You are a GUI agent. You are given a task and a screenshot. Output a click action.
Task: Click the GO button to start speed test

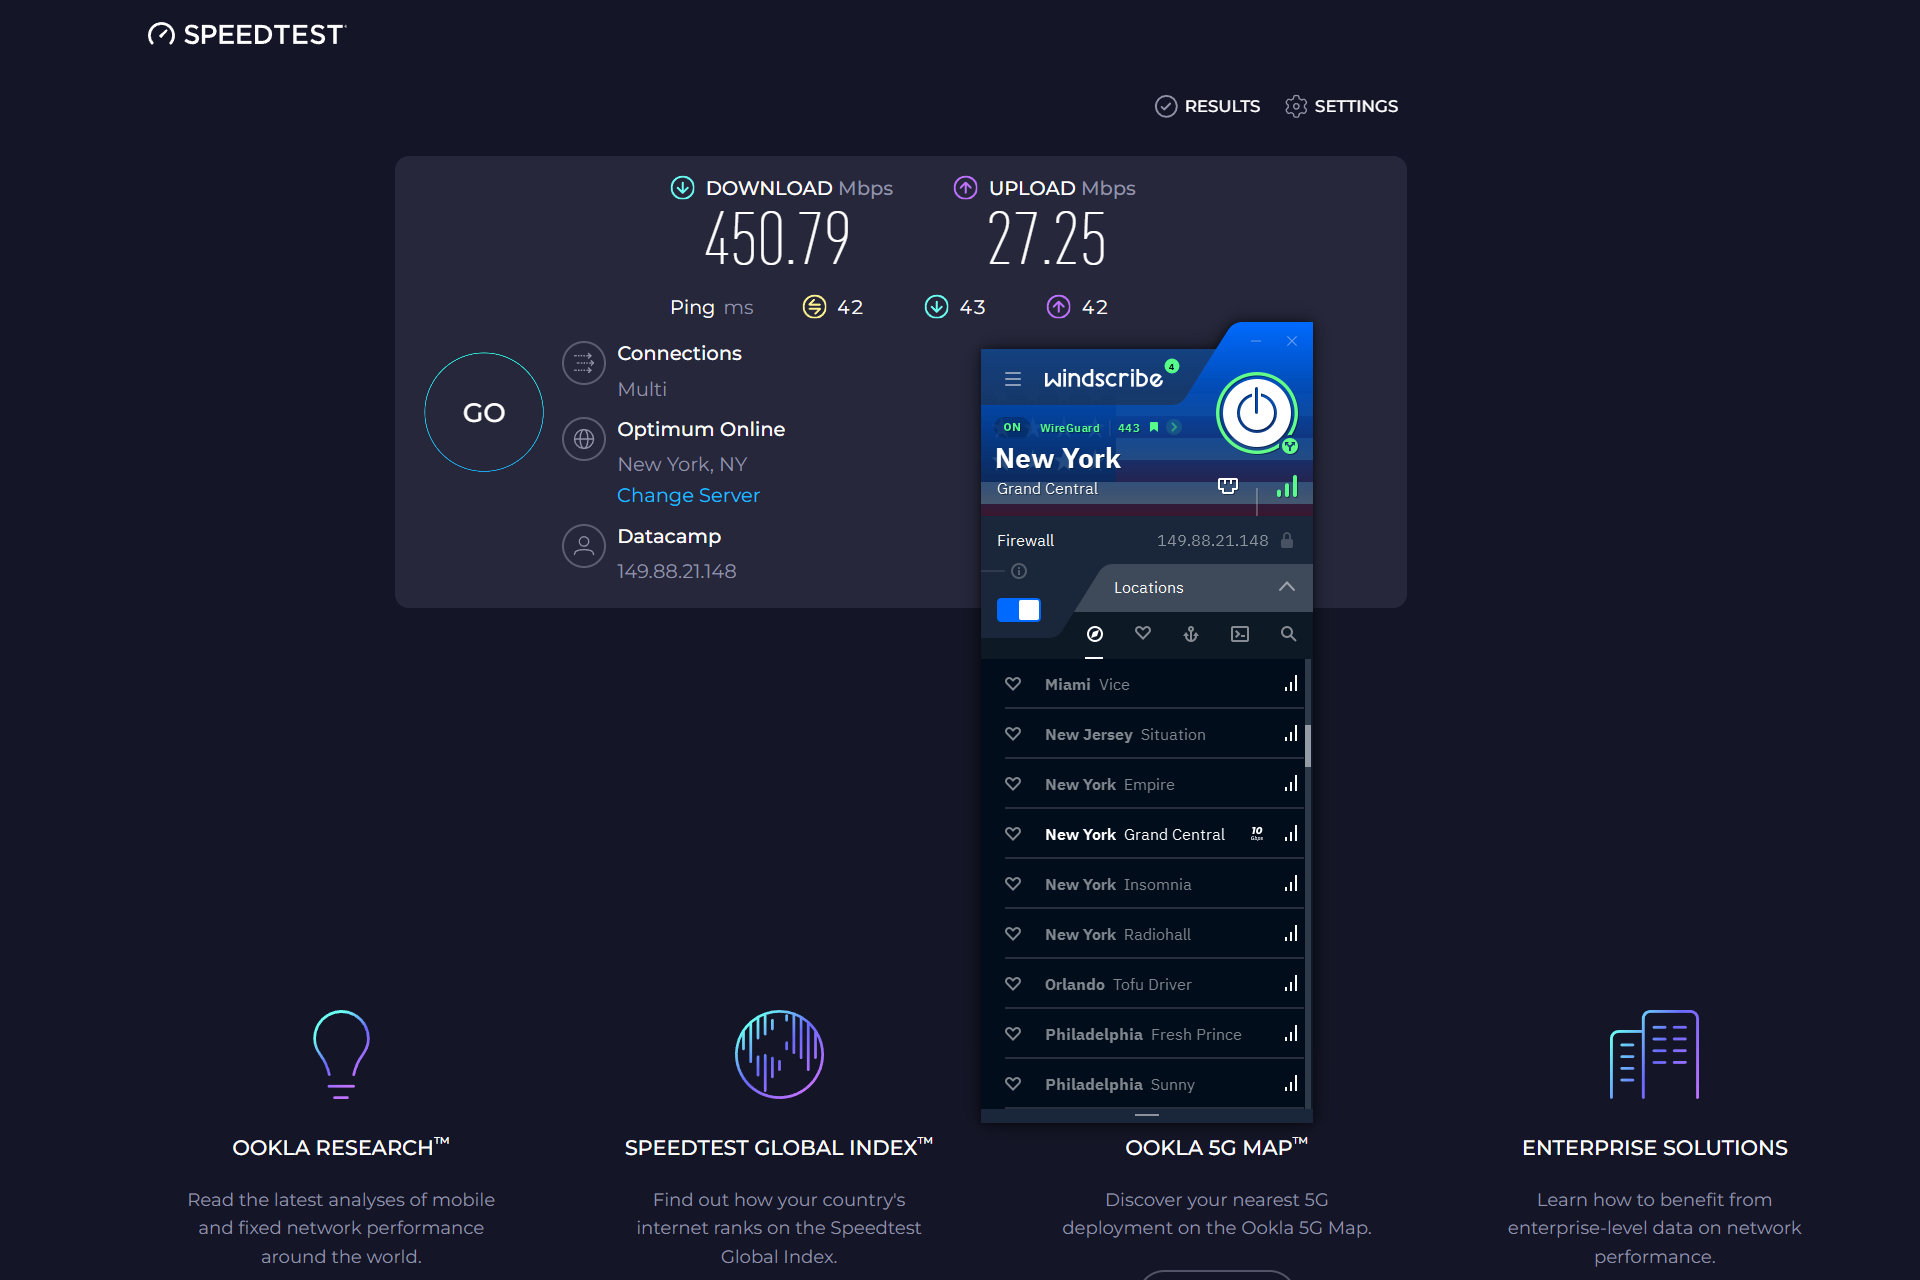click(x=484, y=413)
